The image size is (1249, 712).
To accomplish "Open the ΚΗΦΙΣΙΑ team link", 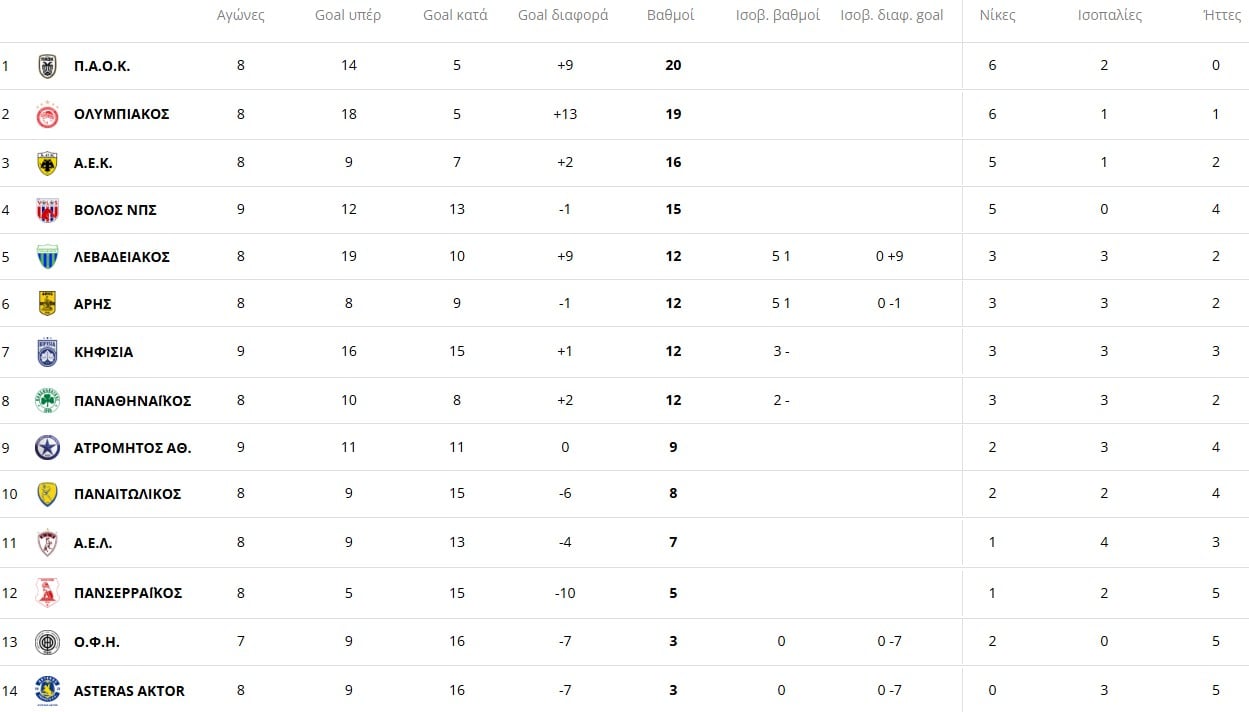I will tap(103, 352).
